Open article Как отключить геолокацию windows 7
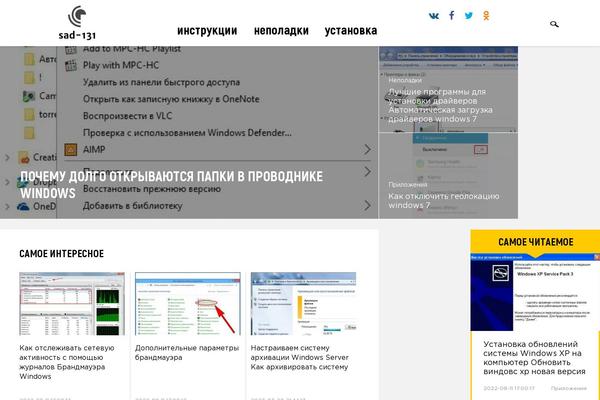Screen dimensions: 600x400 pos(443,201)
